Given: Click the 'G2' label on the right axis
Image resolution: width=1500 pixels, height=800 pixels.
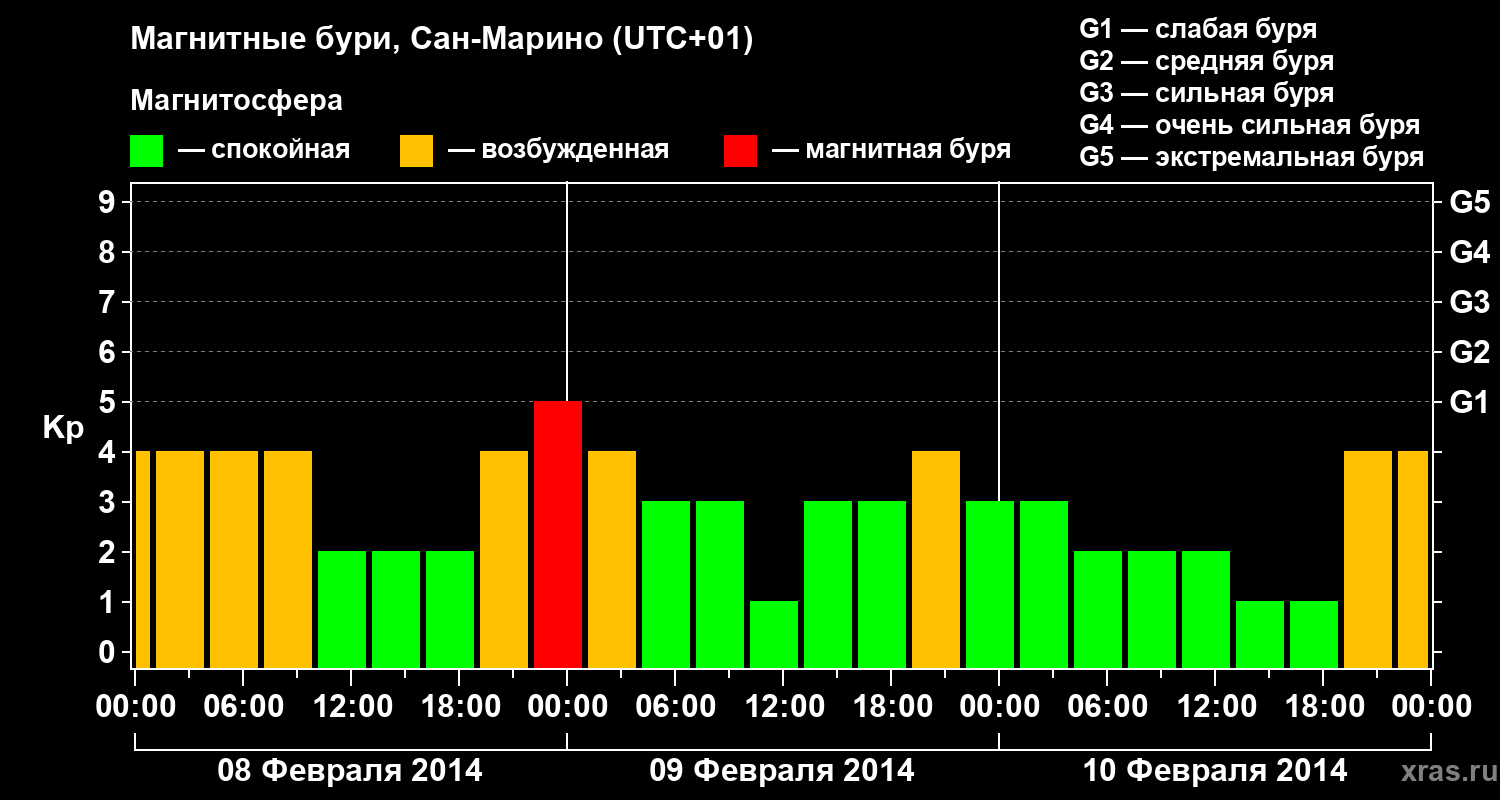Looking at the screenshot, I should pyautogui.click(x=1469, y=352).
